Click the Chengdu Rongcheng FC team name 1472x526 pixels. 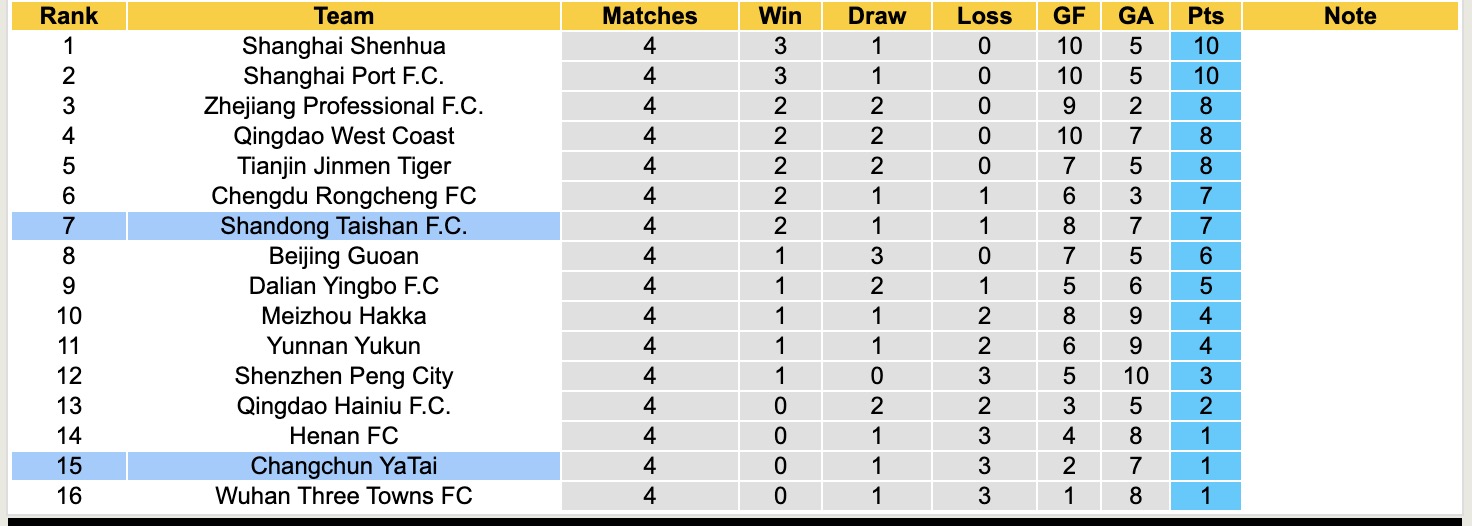343,196
